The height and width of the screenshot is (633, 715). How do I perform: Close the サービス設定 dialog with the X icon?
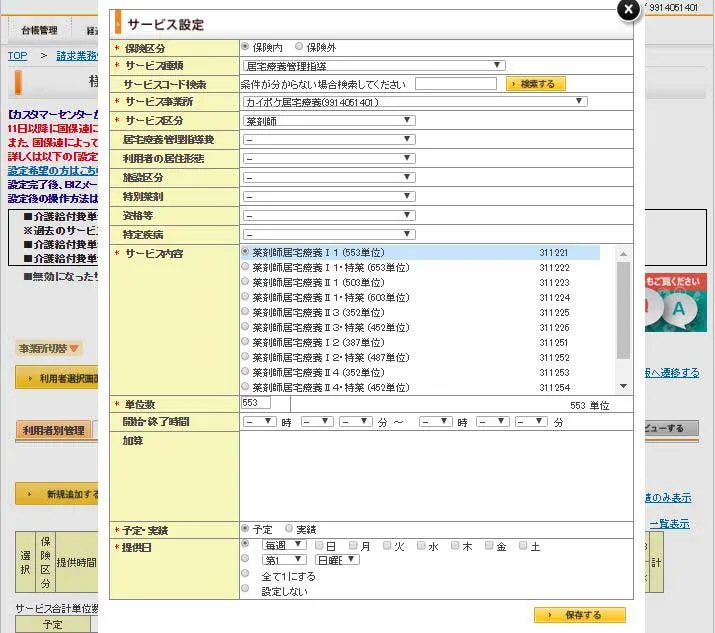click(x=627, y=10)
